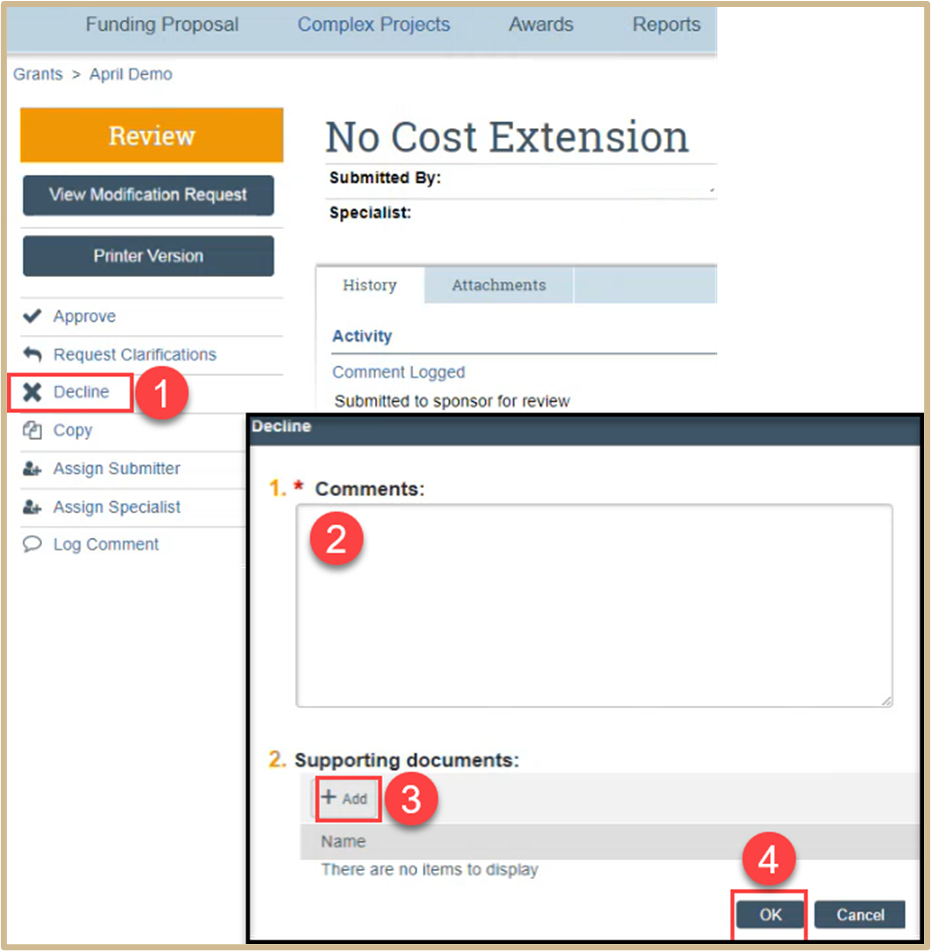
Task: Click the Activity column heading
Action: click(x=362, y=336)
